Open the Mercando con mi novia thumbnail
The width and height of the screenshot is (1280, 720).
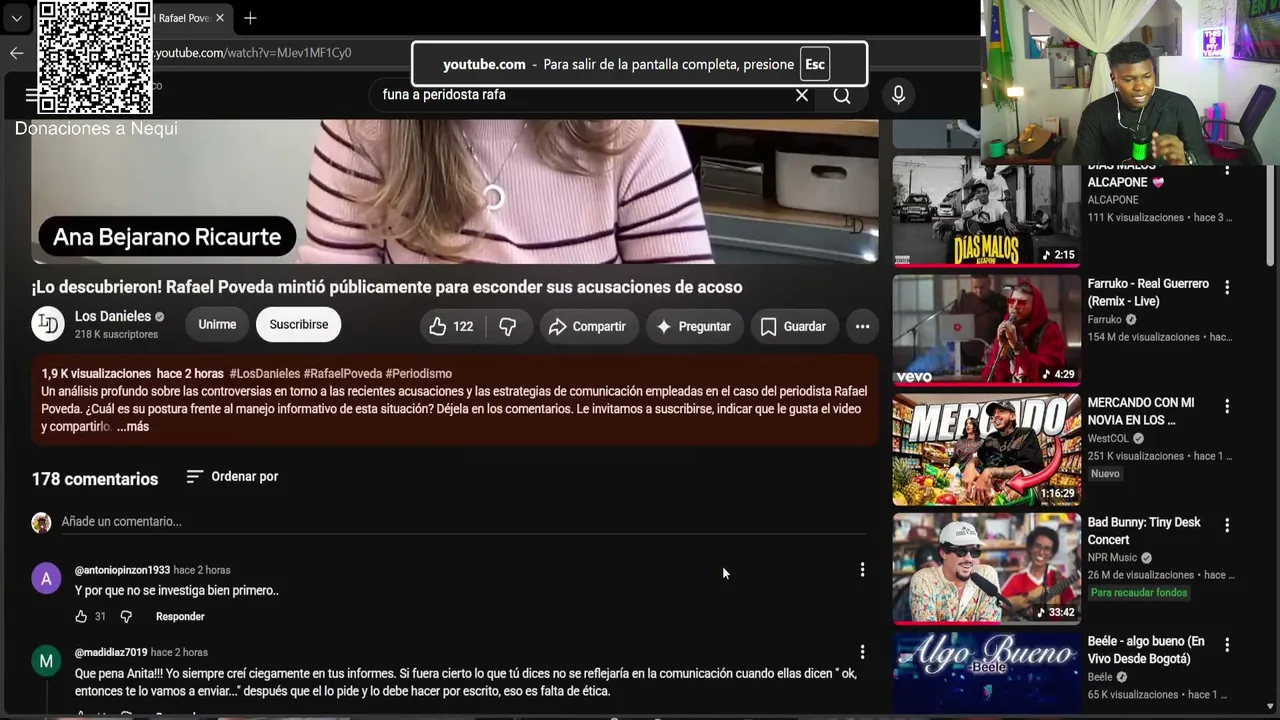986,449
